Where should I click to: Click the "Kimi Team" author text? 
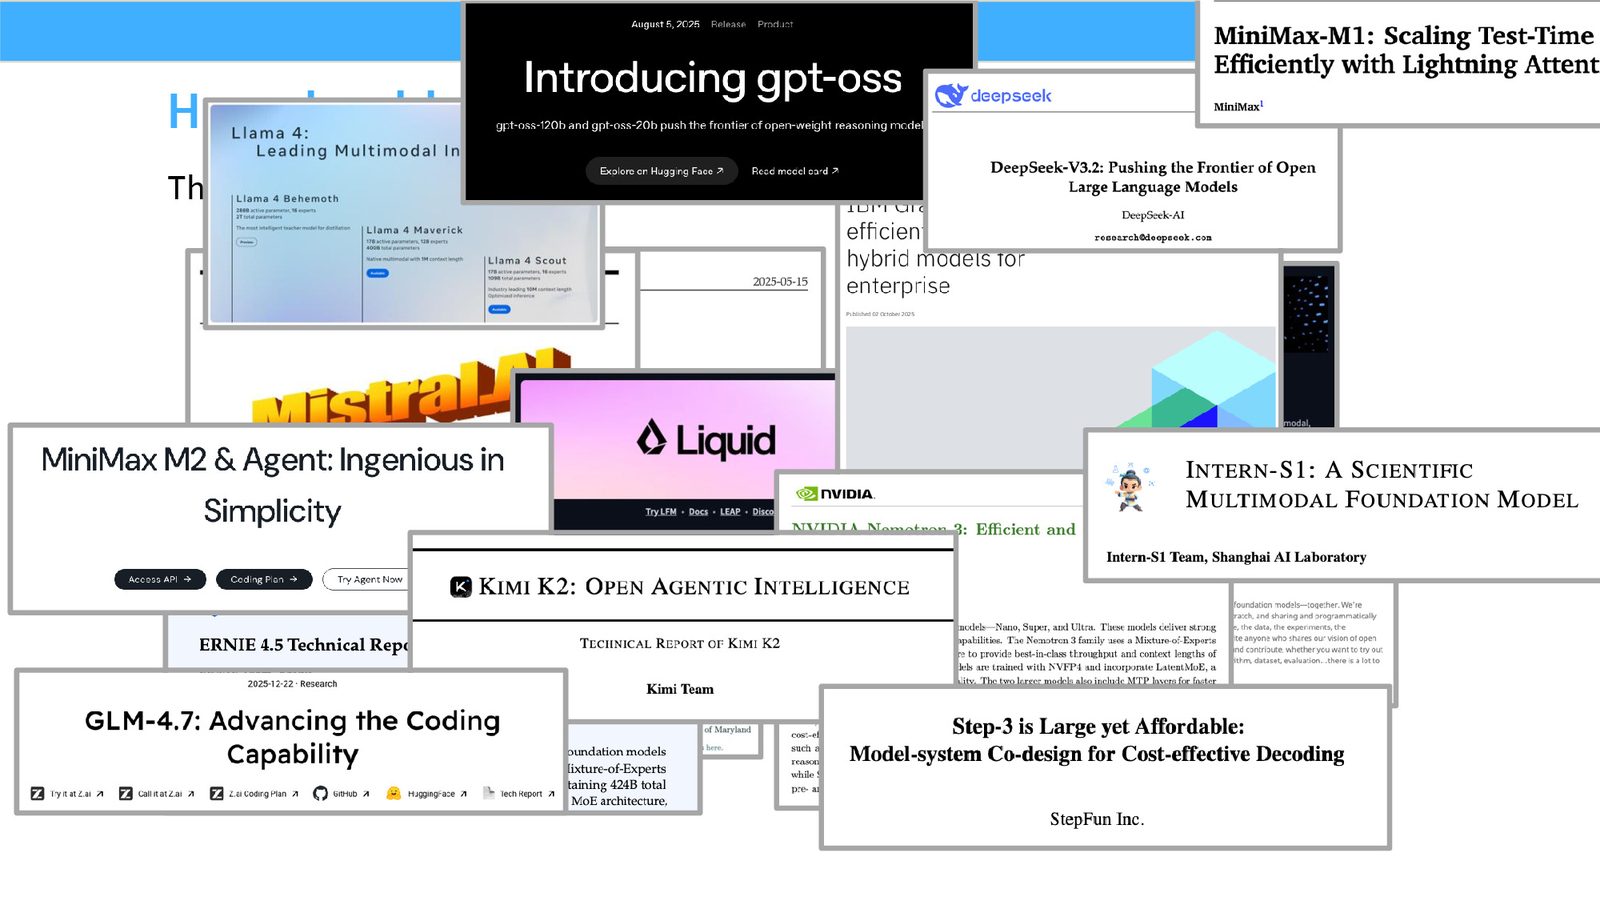tap(680, 689)
